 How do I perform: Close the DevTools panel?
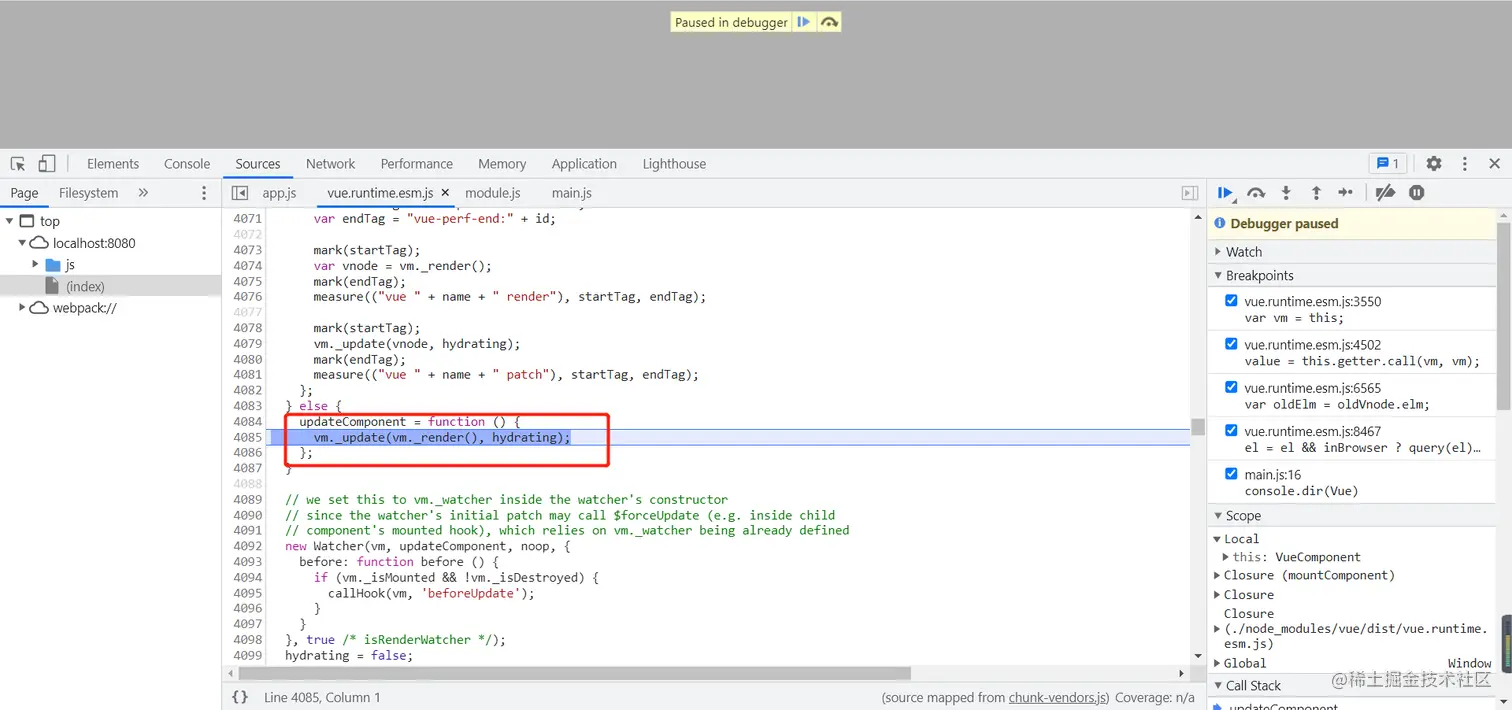(x=1494, y=164)
